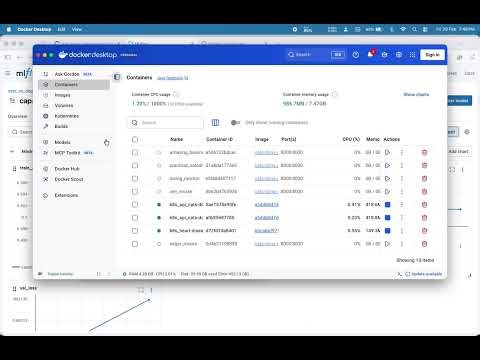Delete the loving_ container with the trash icon

(x=424, y=178)
